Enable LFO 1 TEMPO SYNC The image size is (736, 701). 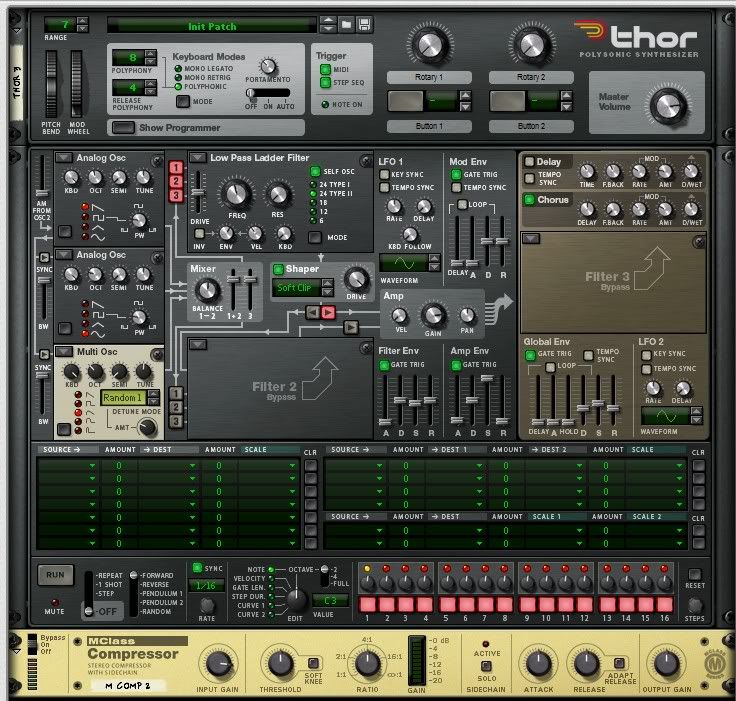pyautogui.click(x=384, y=188)
